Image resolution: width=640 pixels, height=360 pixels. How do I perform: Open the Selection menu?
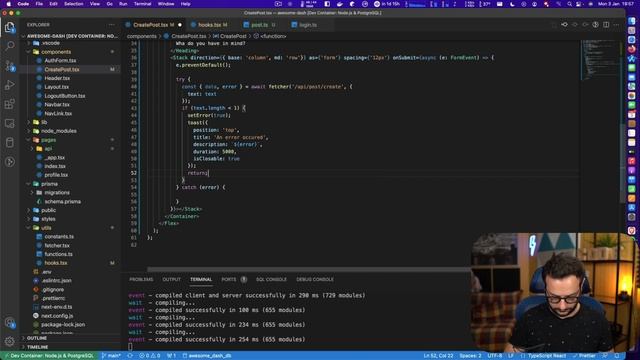pyautogui.click(x=73, y=4)
